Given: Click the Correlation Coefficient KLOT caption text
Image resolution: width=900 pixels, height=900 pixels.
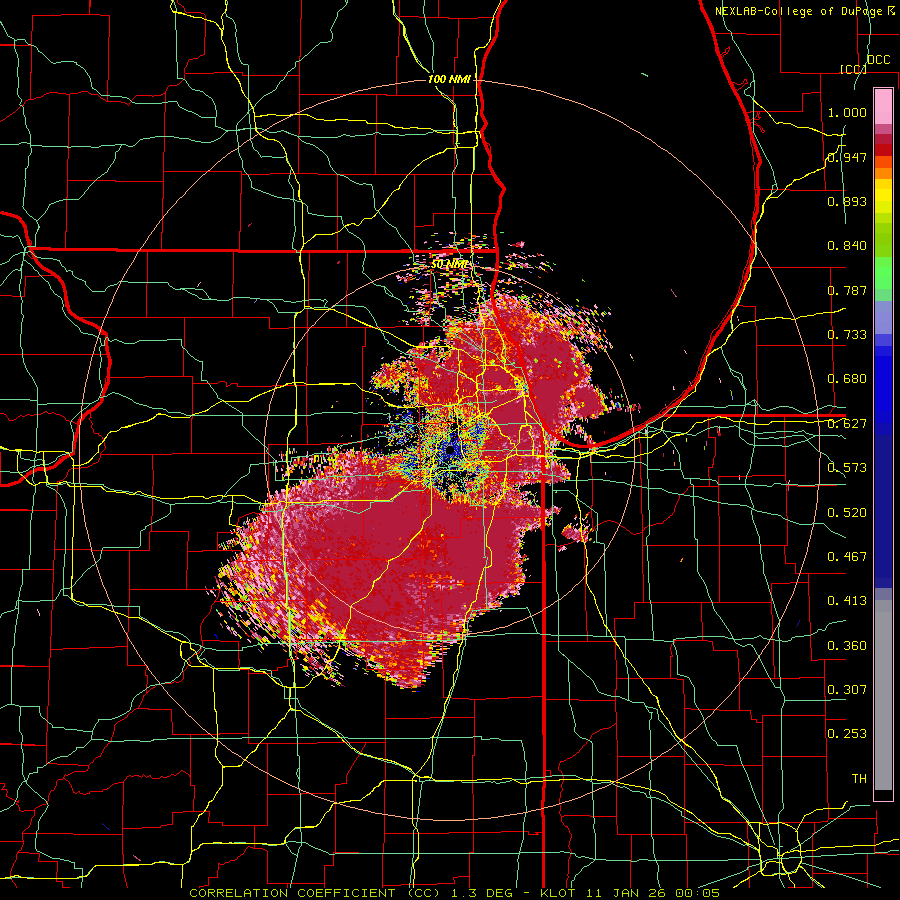Looking at the screenshot, I should tap(454, 893).
